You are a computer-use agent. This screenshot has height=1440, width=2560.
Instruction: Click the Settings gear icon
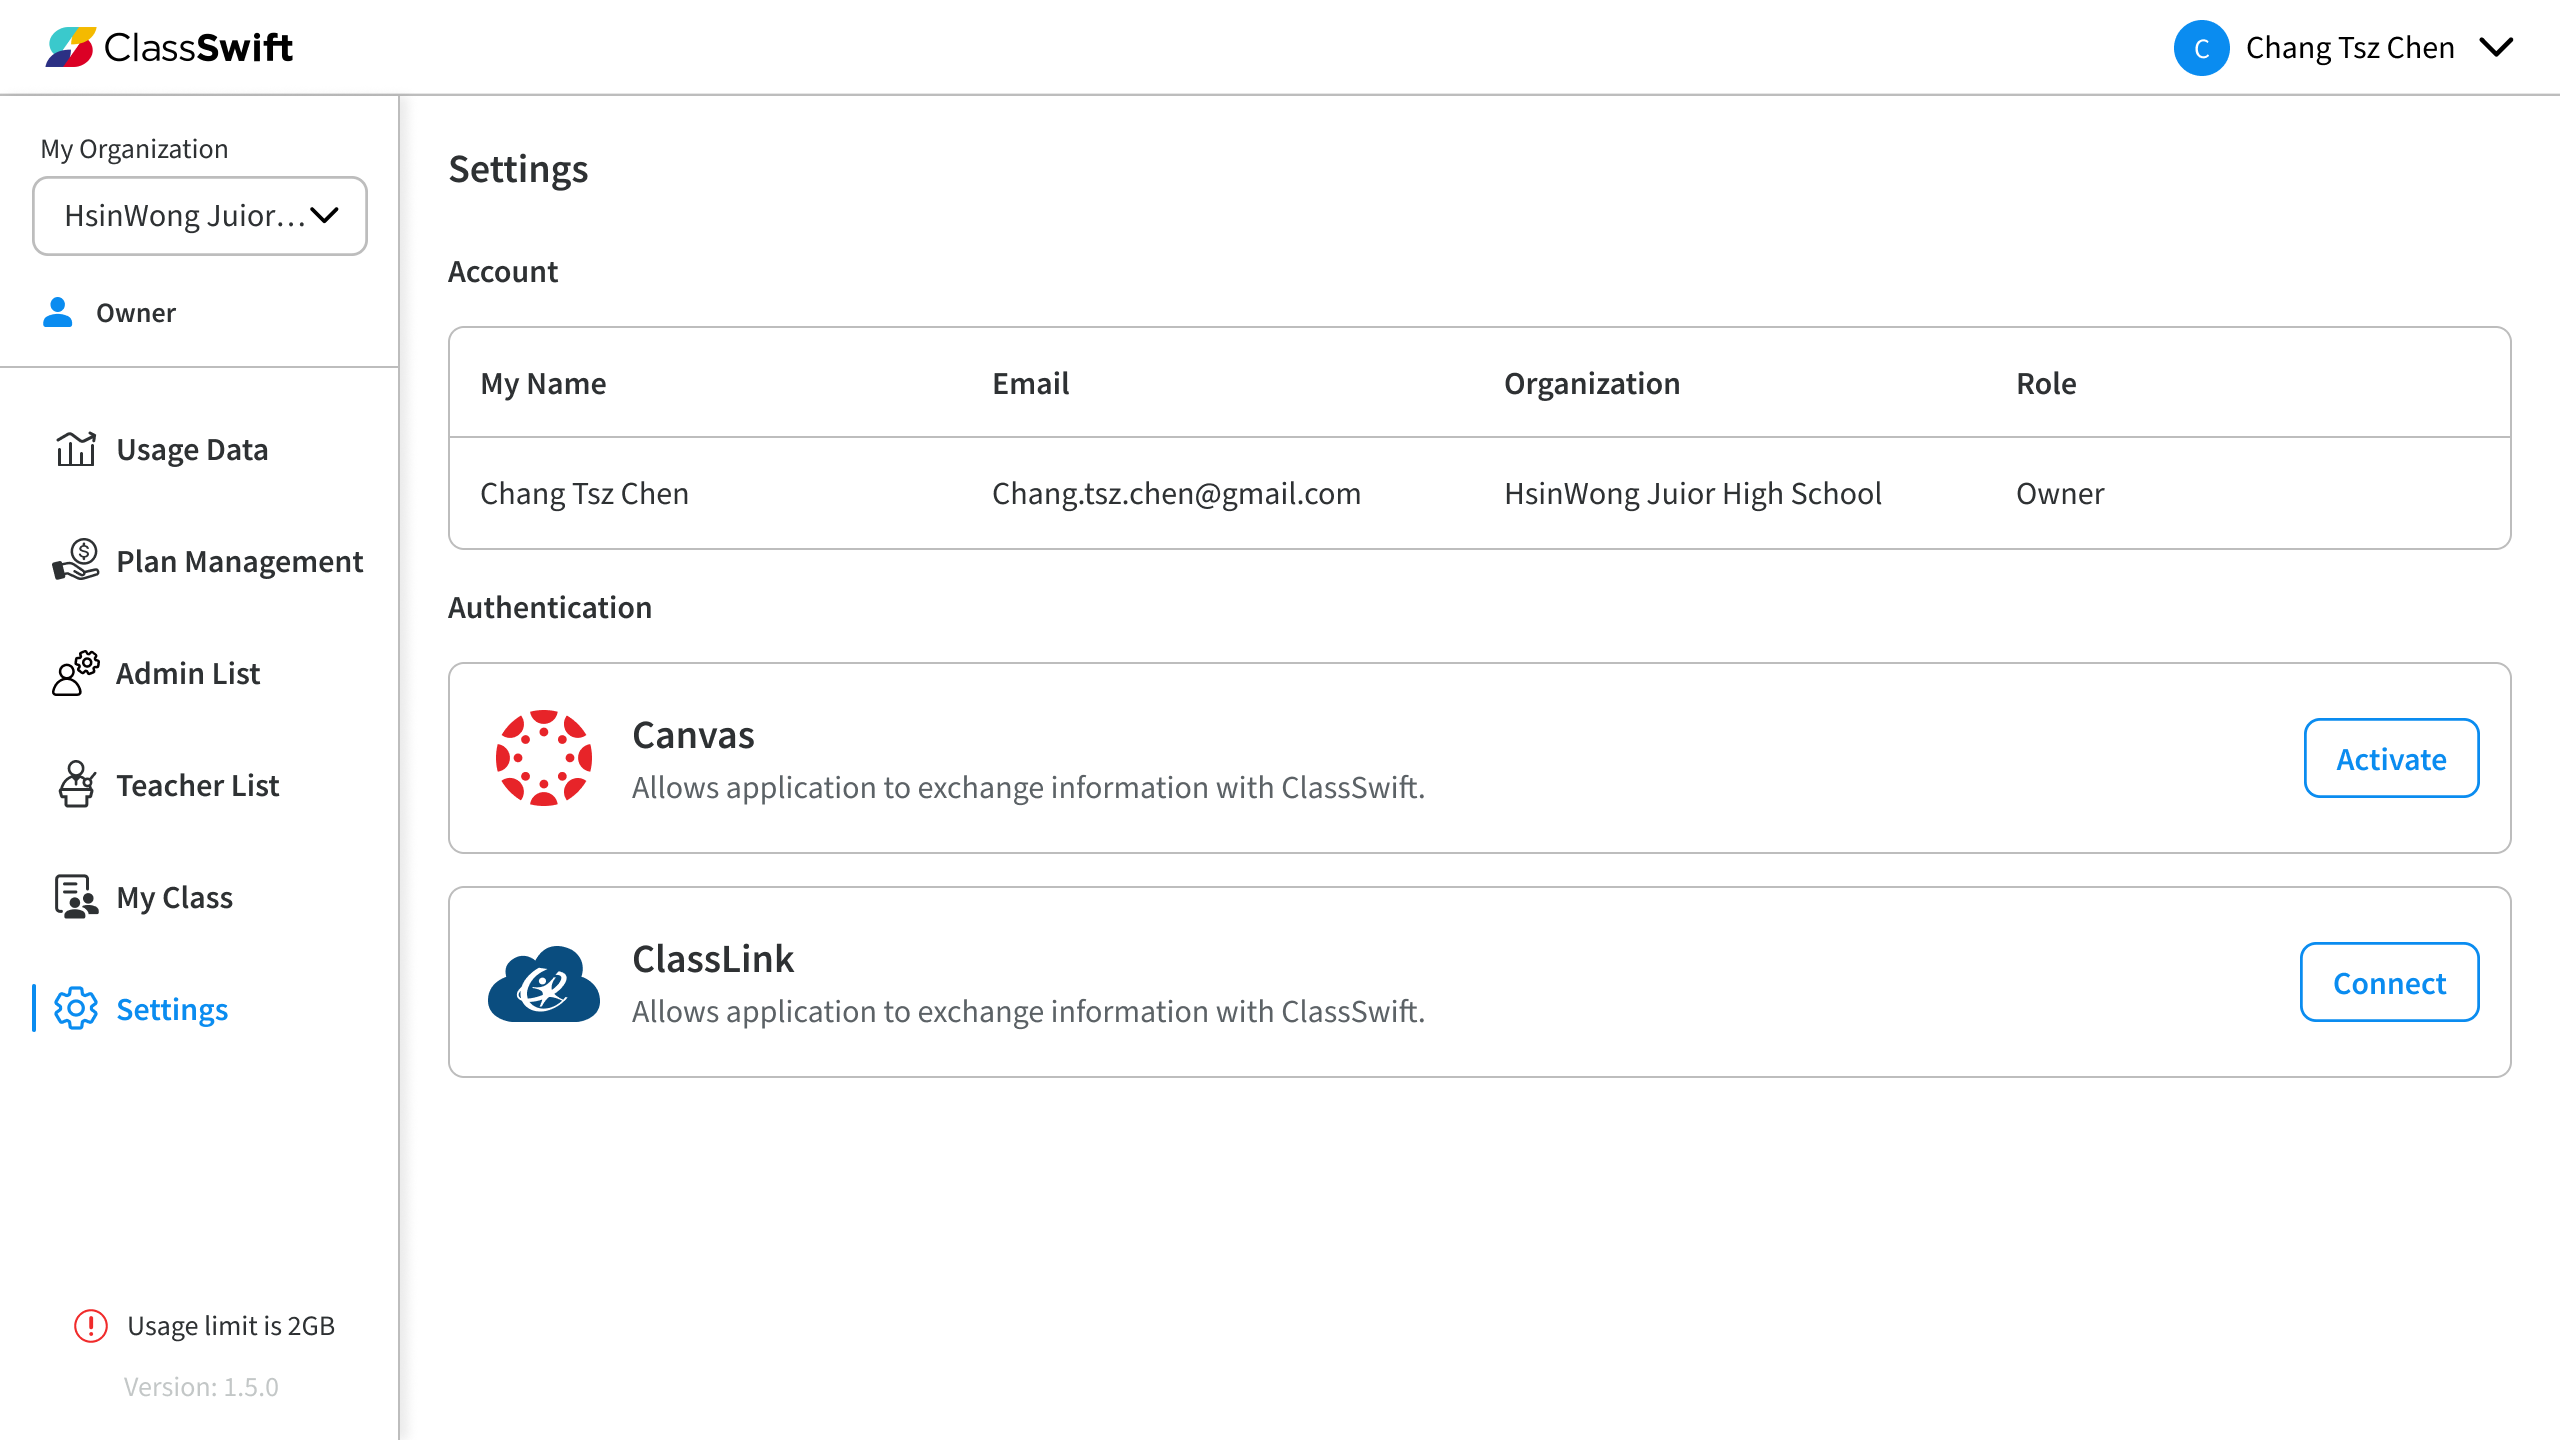pos(76,1009)
